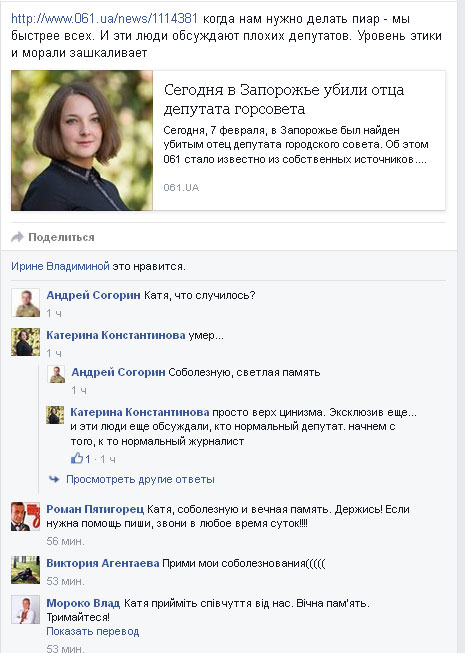Open Ирине Владиминой profile from likes
The height and width of the screenshot is (653, 465).
click(x=60, y=266)
